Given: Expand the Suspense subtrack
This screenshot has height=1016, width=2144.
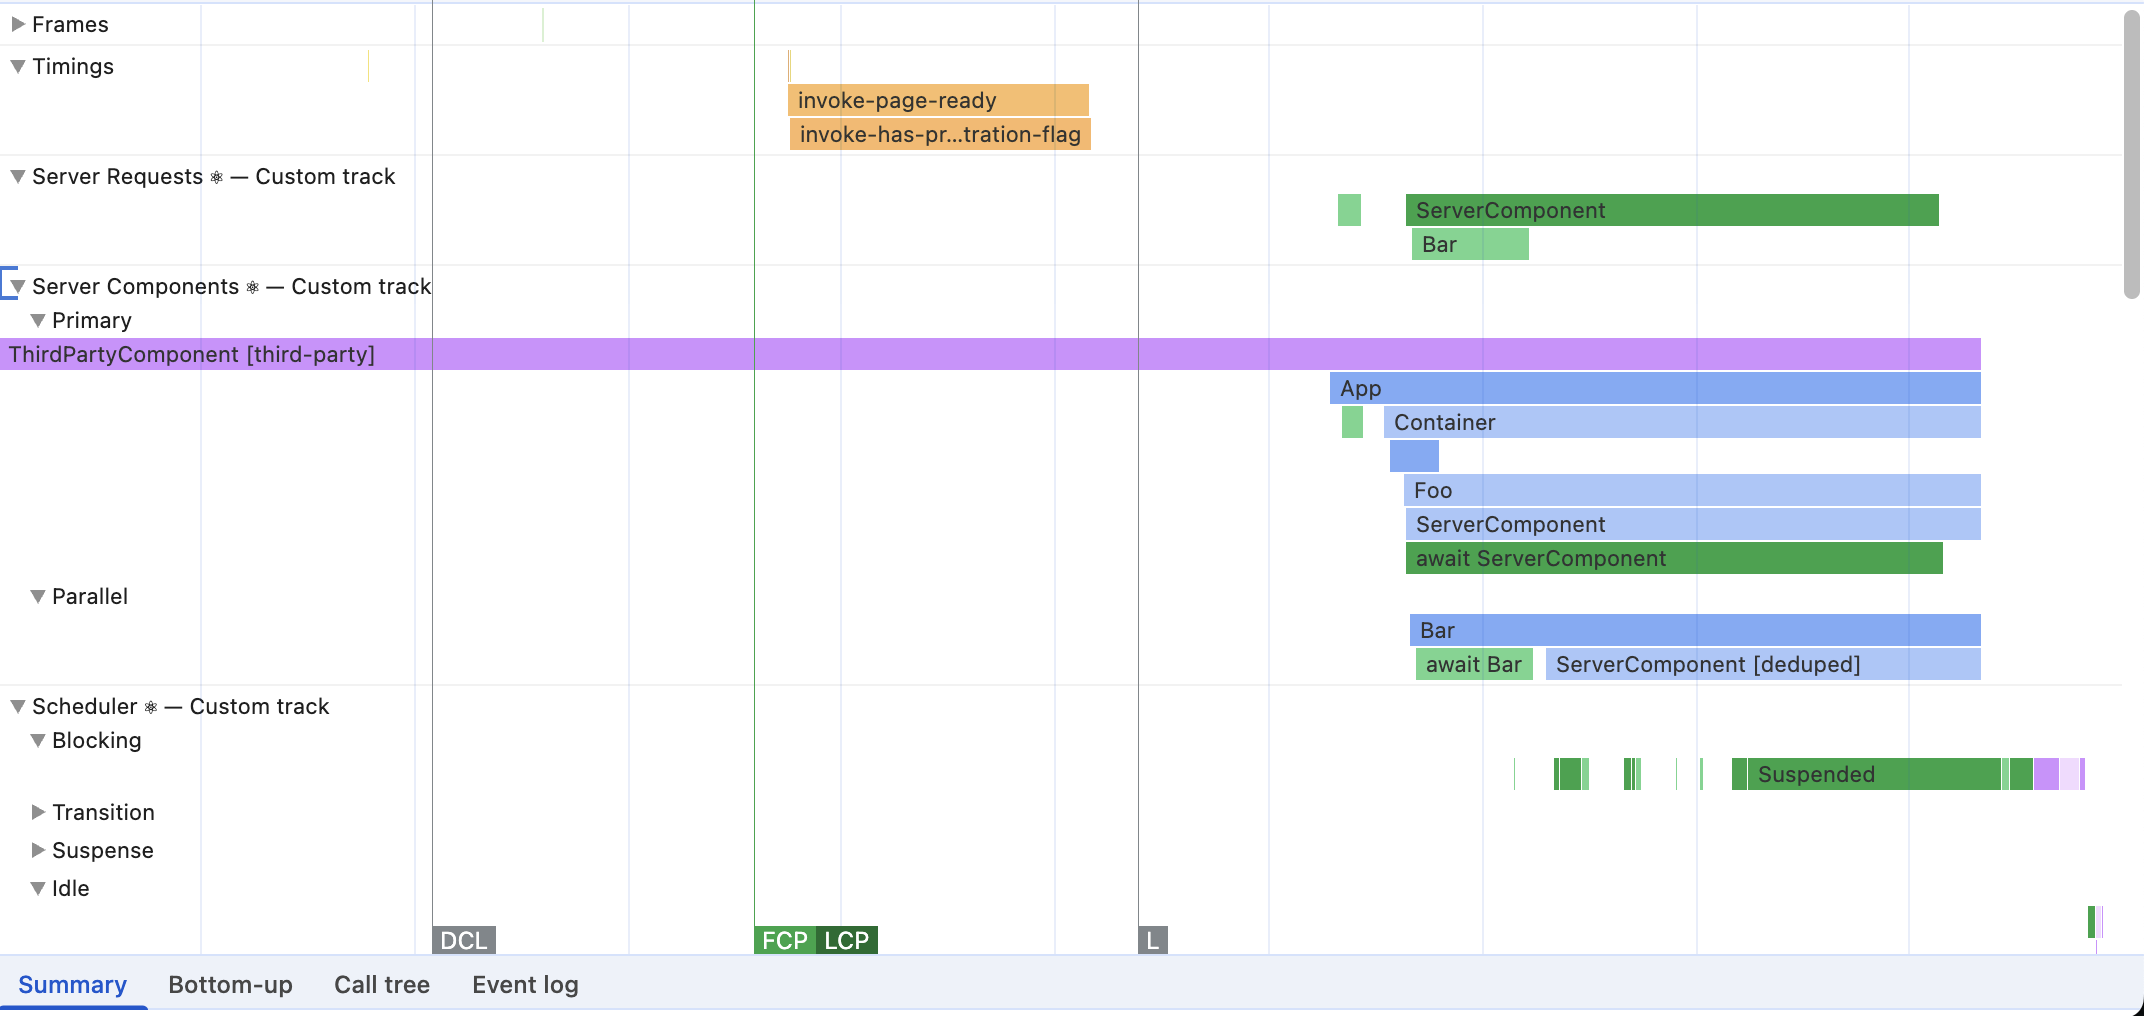Looking at the screenshot, I should pyautogui.click(x=38, y=850).
